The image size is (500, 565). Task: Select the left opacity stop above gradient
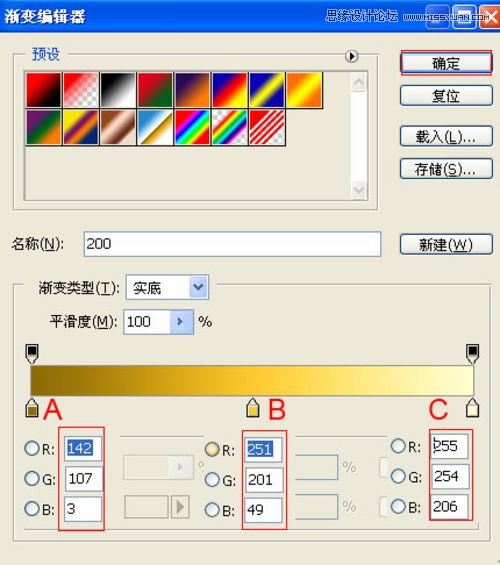[32, 353]
